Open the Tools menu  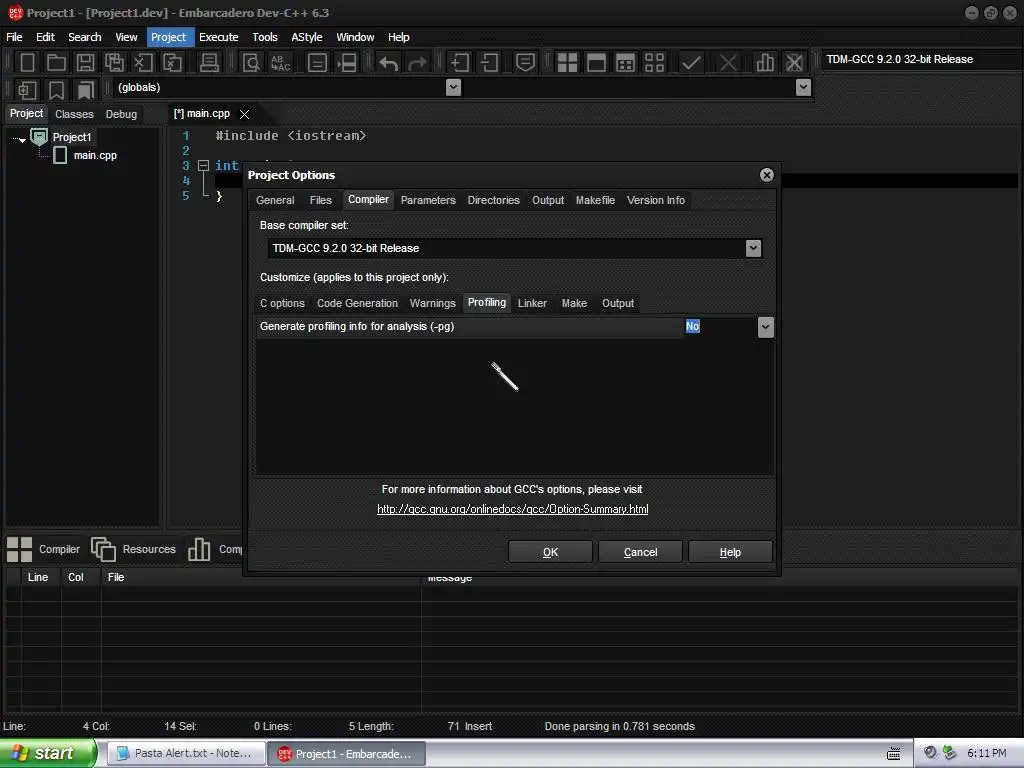(x=264, y=37)
